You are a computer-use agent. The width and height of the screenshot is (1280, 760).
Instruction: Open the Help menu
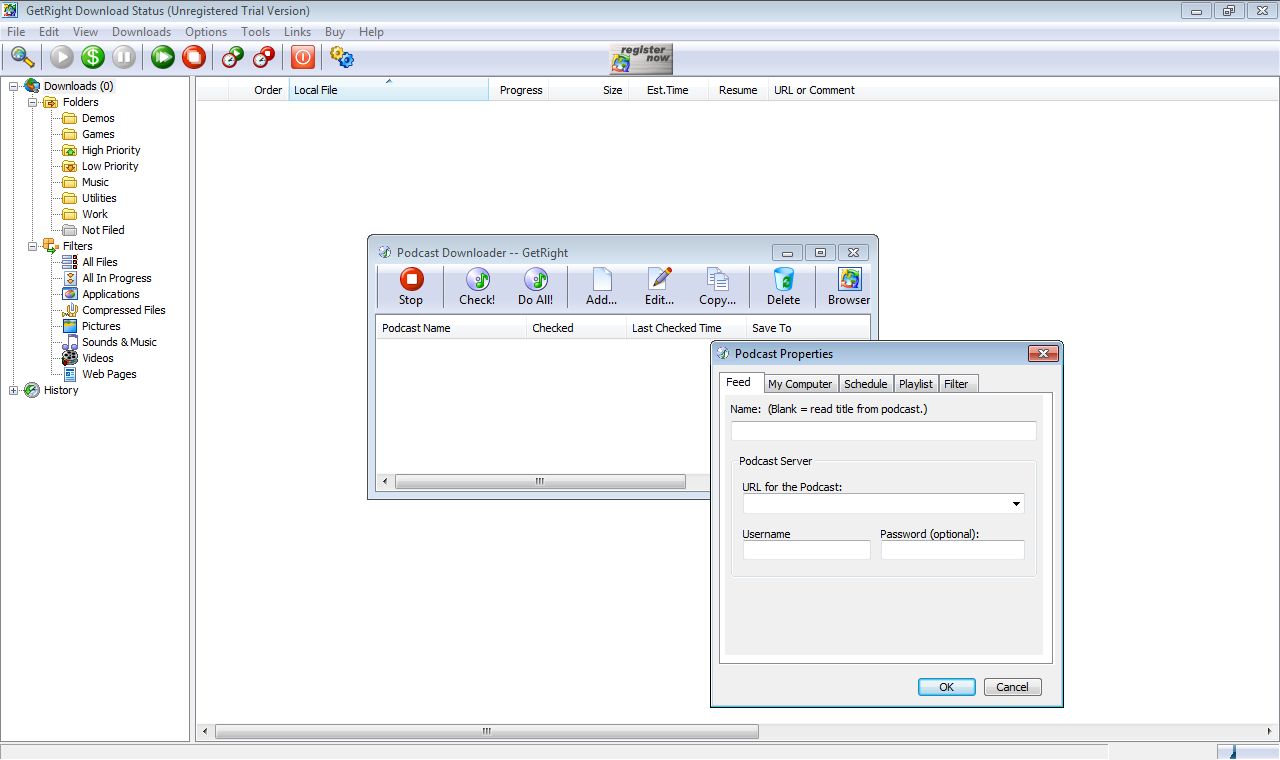371,32
